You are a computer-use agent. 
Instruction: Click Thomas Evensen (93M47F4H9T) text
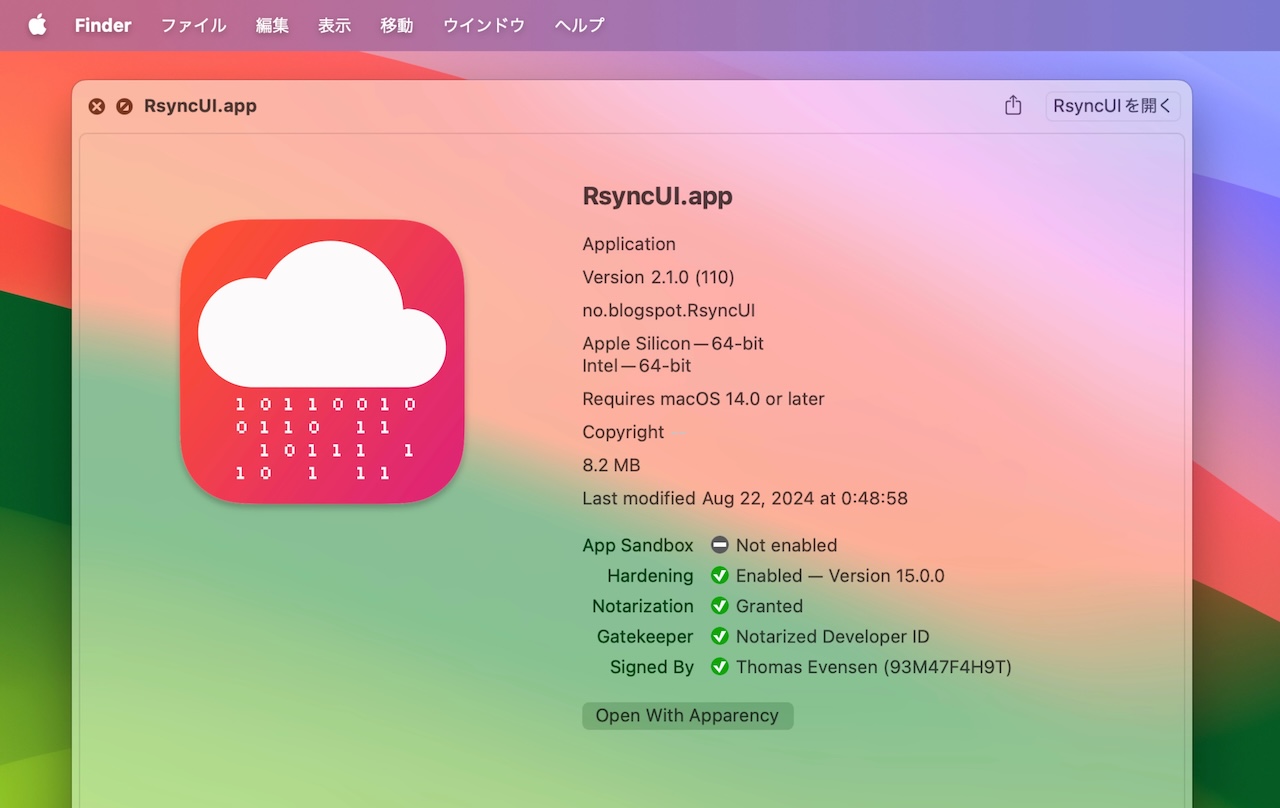click(x=874, y=667)
